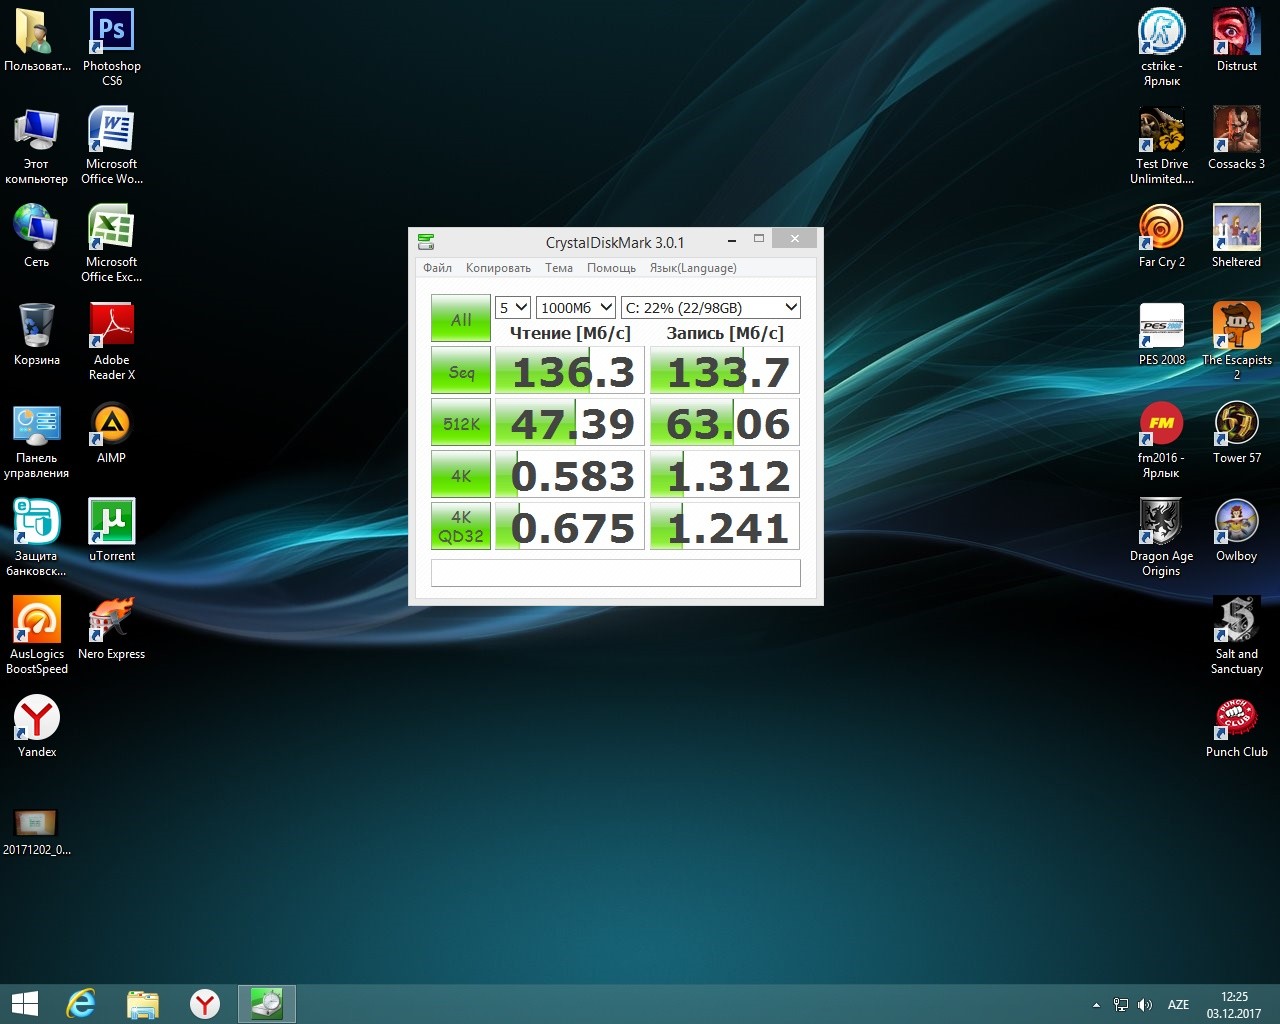The image size is (1280, 1024).
Task: Expand the test count dropdown showing 5
Action: (513, 308)
